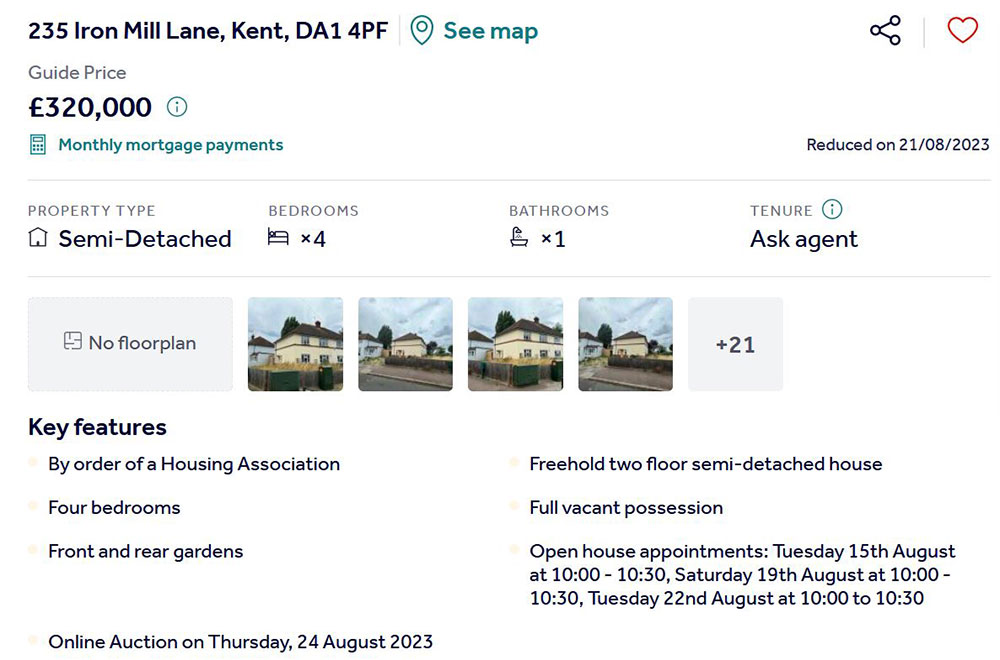Click the share icon
The image size is (1000, 660).
click(885, 31)
